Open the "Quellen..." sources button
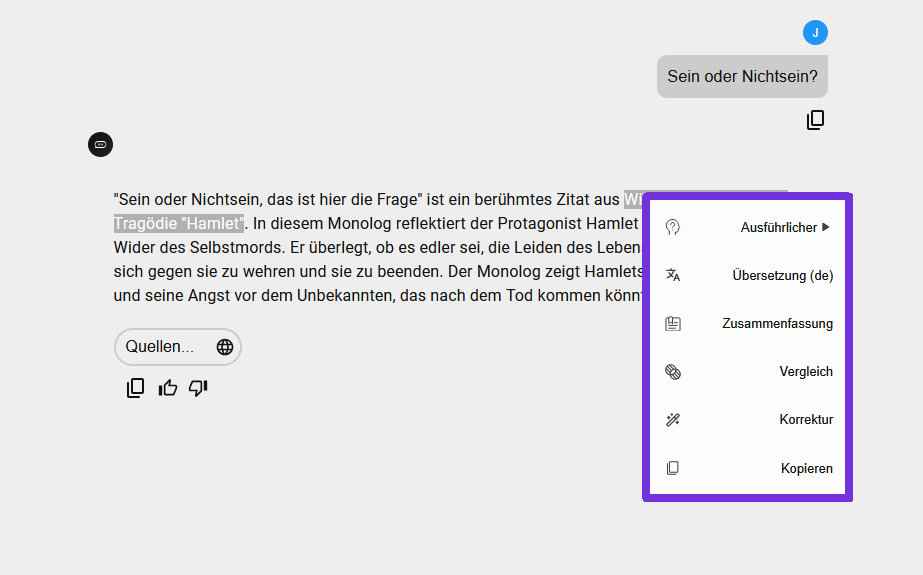Viewport: 923px width, 575px height. (x=160, y=347)
